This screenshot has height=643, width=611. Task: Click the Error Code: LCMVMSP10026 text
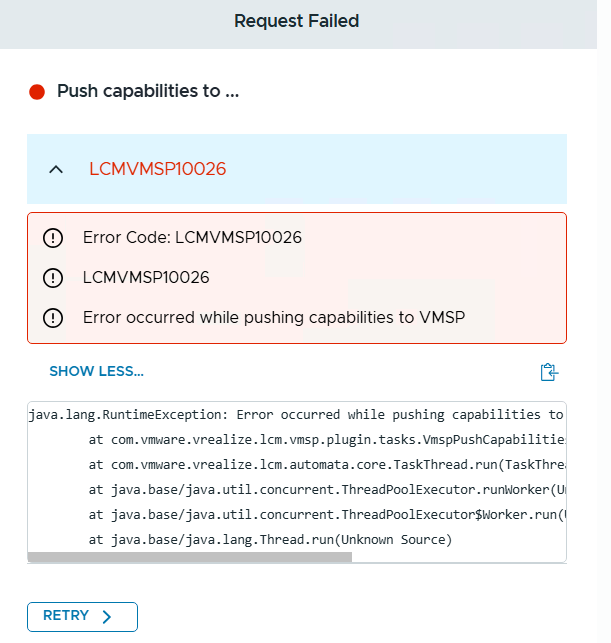pyautogui.click(x=192, y=238)
